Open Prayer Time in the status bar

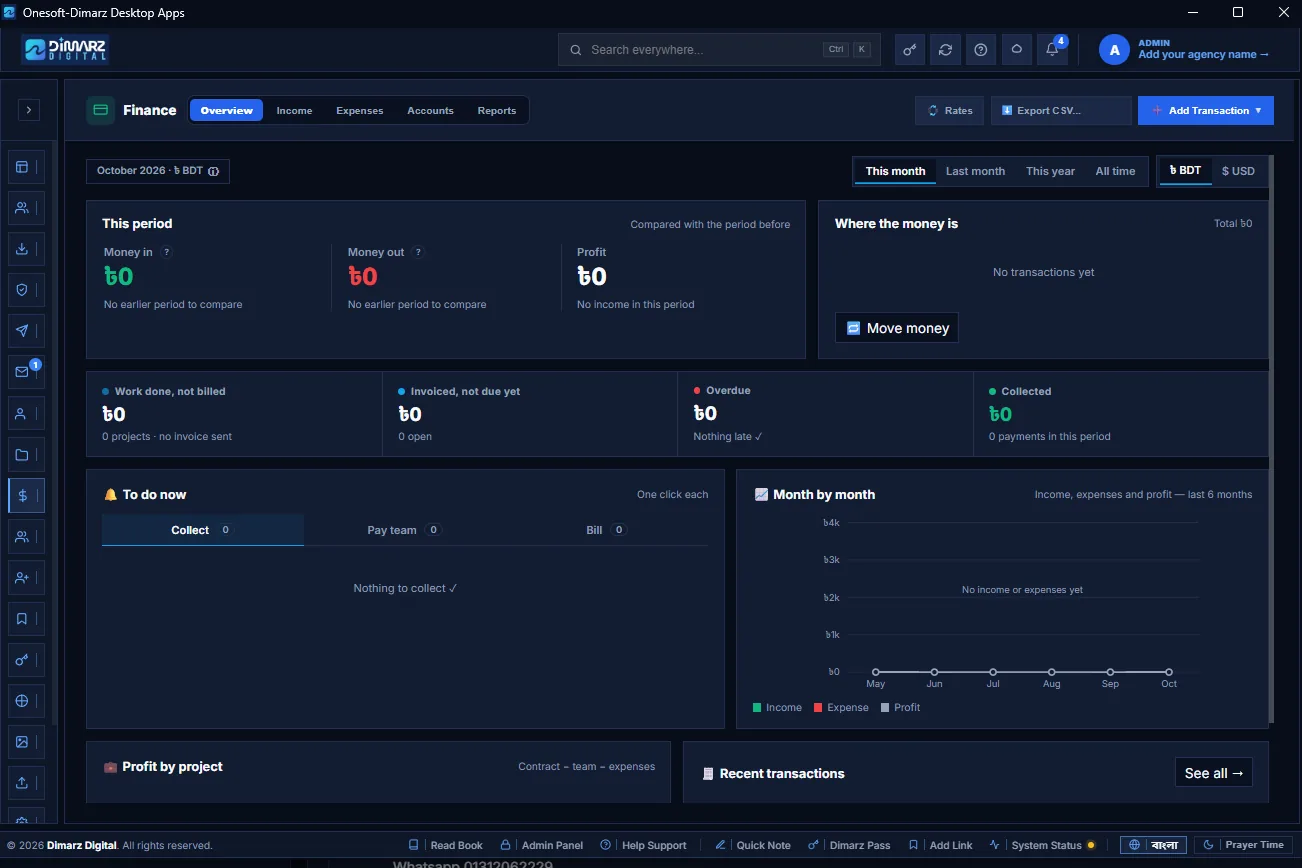coord(1245,845)
